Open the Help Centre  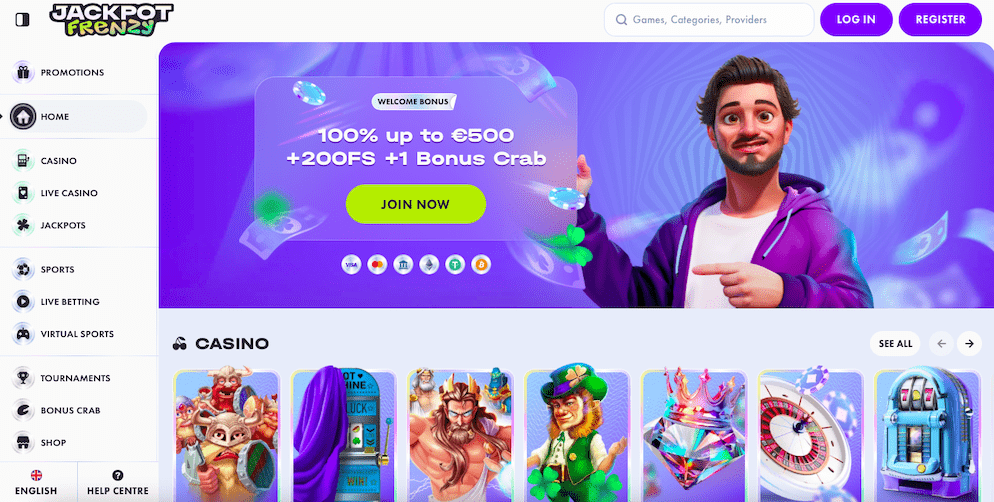click(x=118, y=482)
